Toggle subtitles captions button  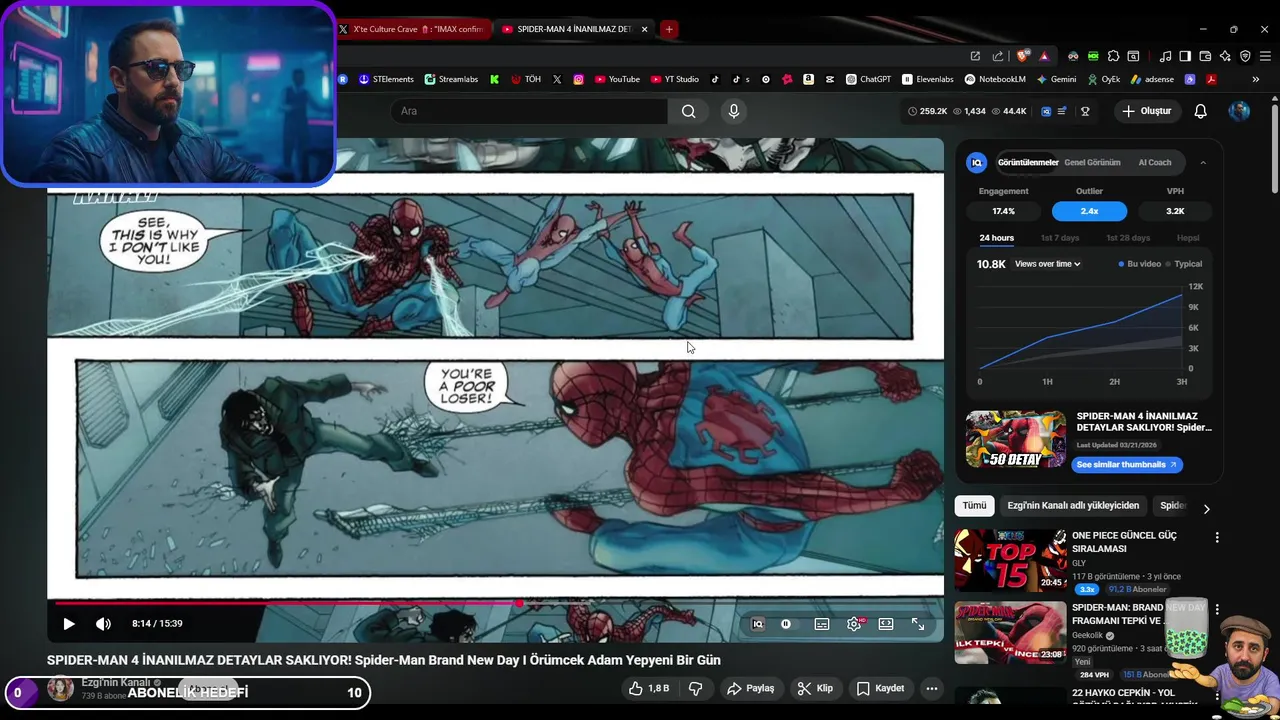click(x=822, y=624)
